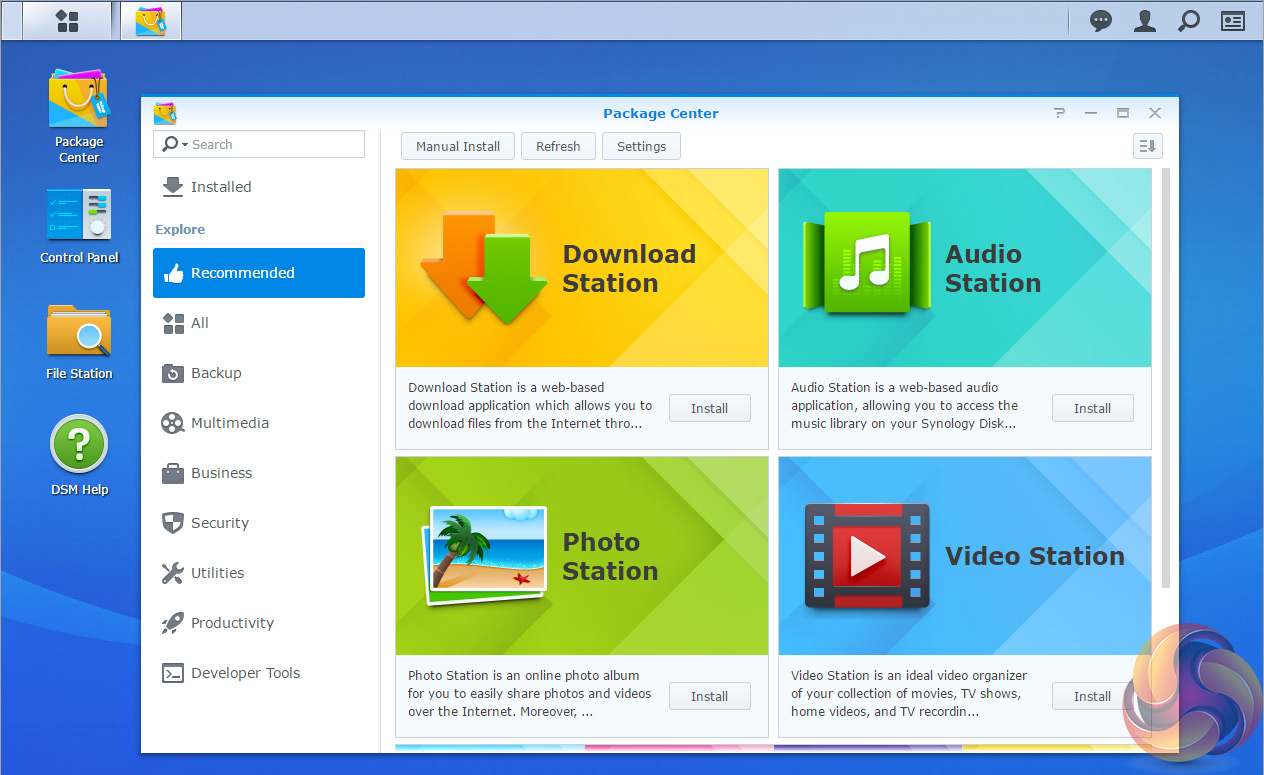Click the Audio Station banner thumbnail
Screen dimensions: 1264x775
pos(964,268)
